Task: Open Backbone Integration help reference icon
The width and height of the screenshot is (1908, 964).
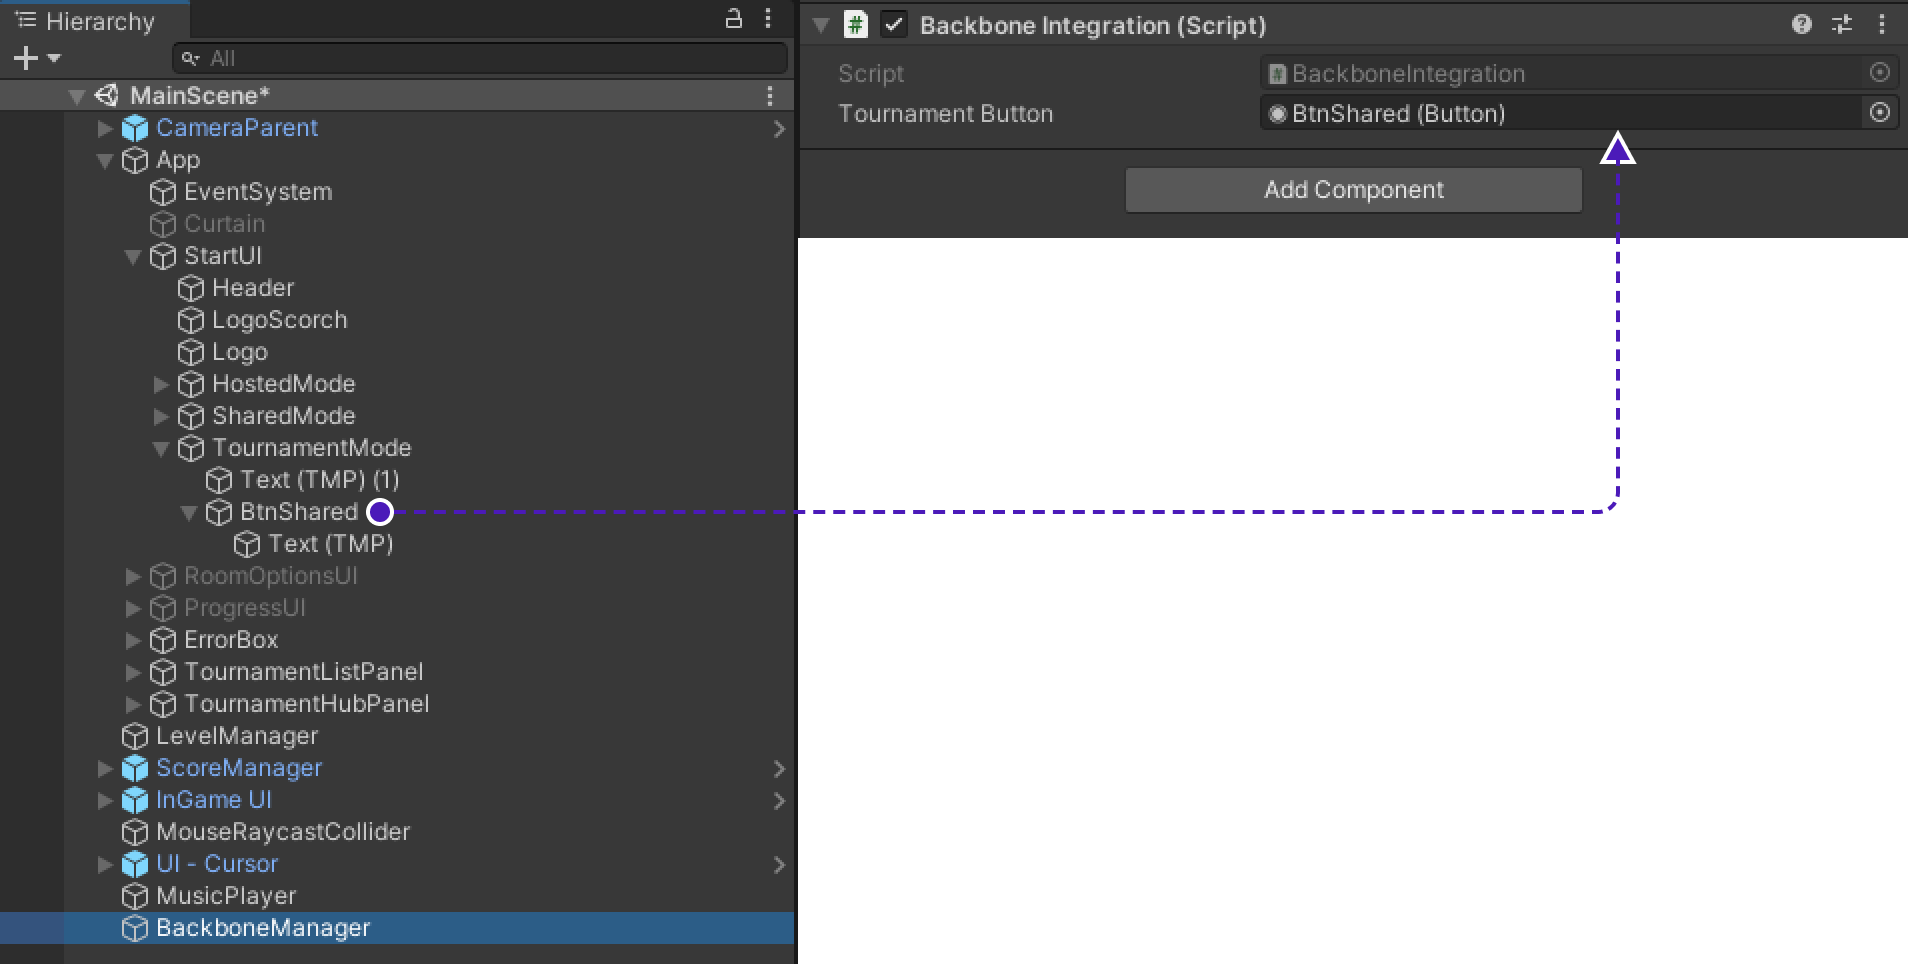Action: point(1801,25)
